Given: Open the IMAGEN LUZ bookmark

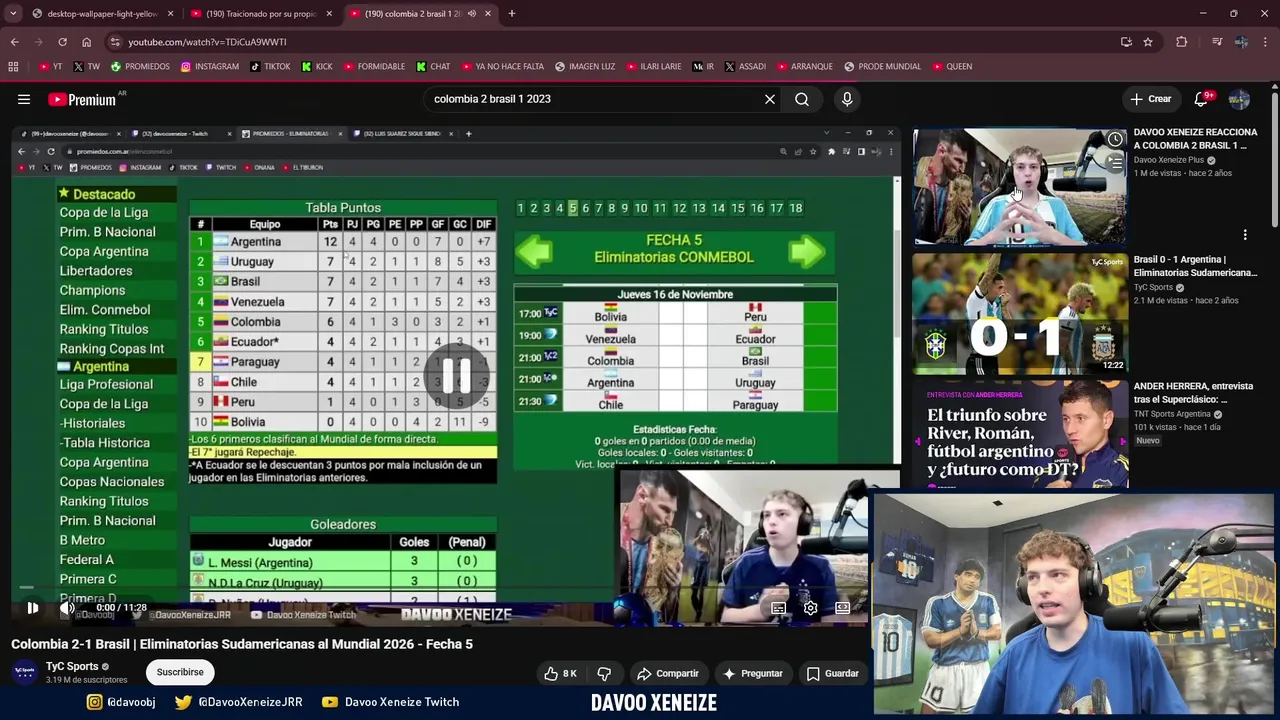Looking at the screenshot, I should click(585, 67).
